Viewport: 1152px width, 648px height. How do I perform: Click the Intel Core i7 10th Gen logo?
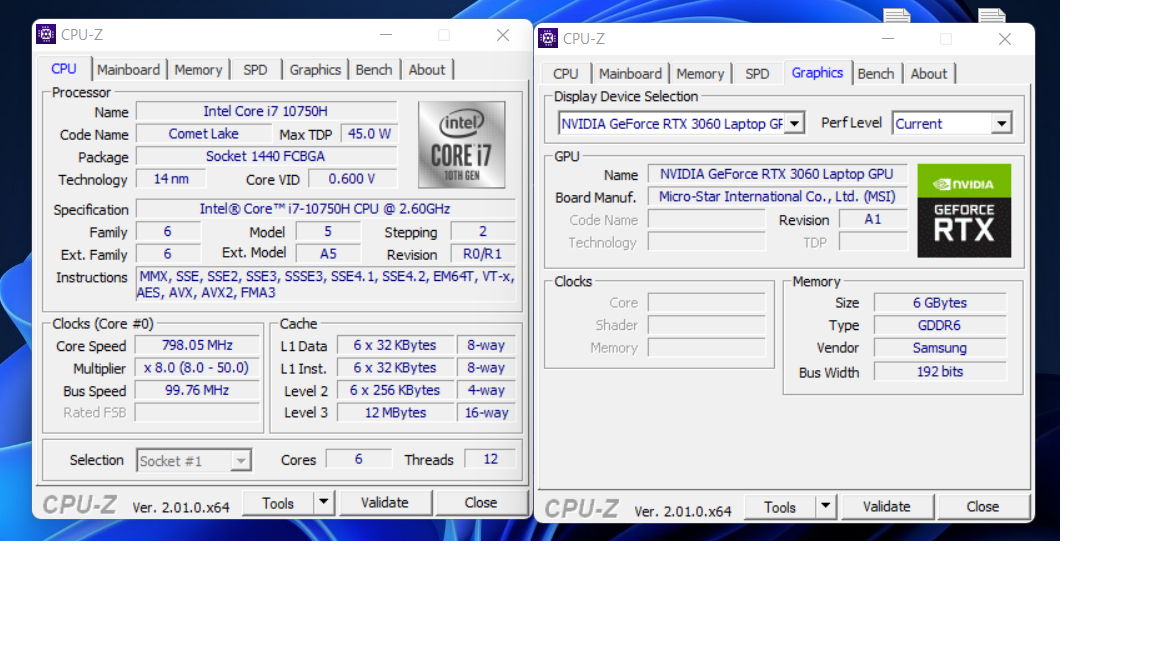[x=461, y=145]
